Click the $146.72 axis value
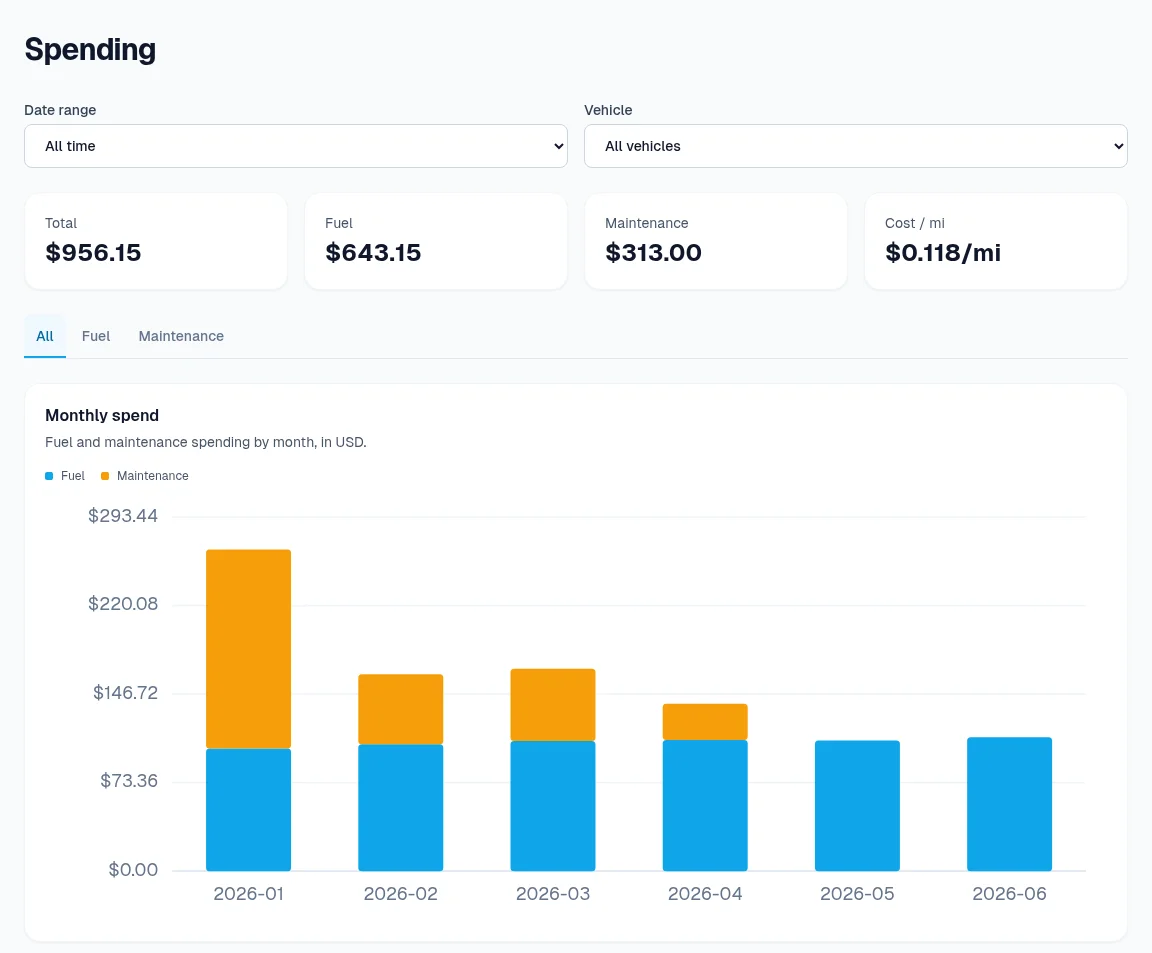This screenshot has width=1152, height=953. [x=125, y=693]
